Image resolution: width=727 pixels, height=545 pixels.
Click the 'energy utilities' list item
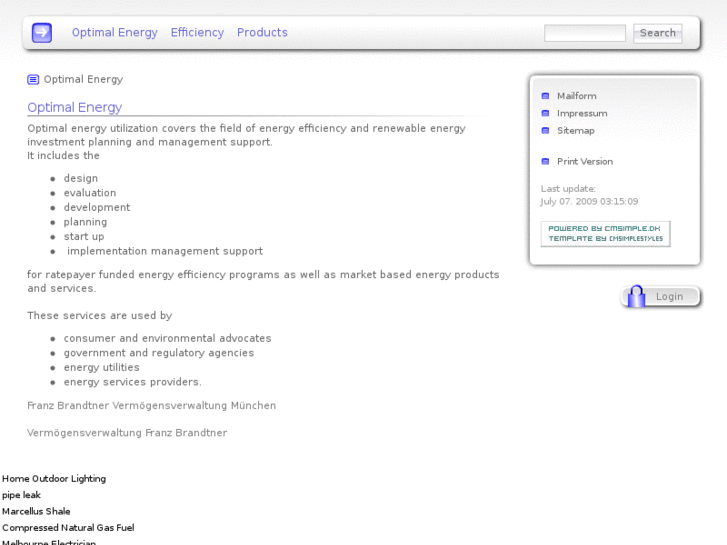pyautogui.click(x=102, y=367)
